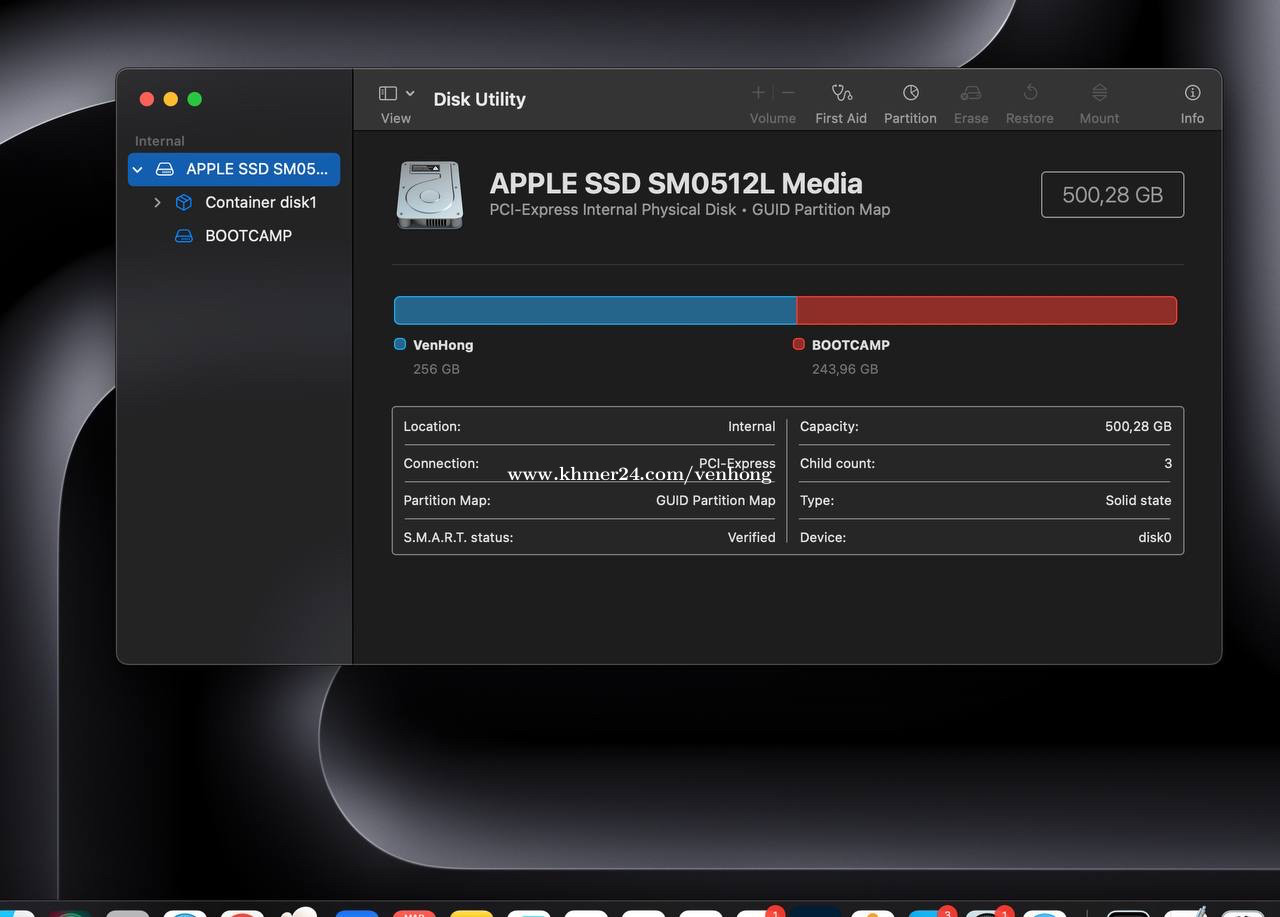Screen dimensions: 1280x917
Task: Choose the Restore arrow icon
Action: tap(1030, 92)
